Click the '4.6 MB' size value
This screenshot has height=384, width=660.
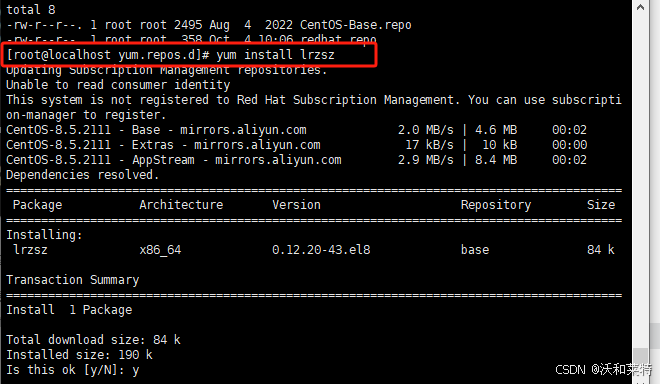(496, 130)
